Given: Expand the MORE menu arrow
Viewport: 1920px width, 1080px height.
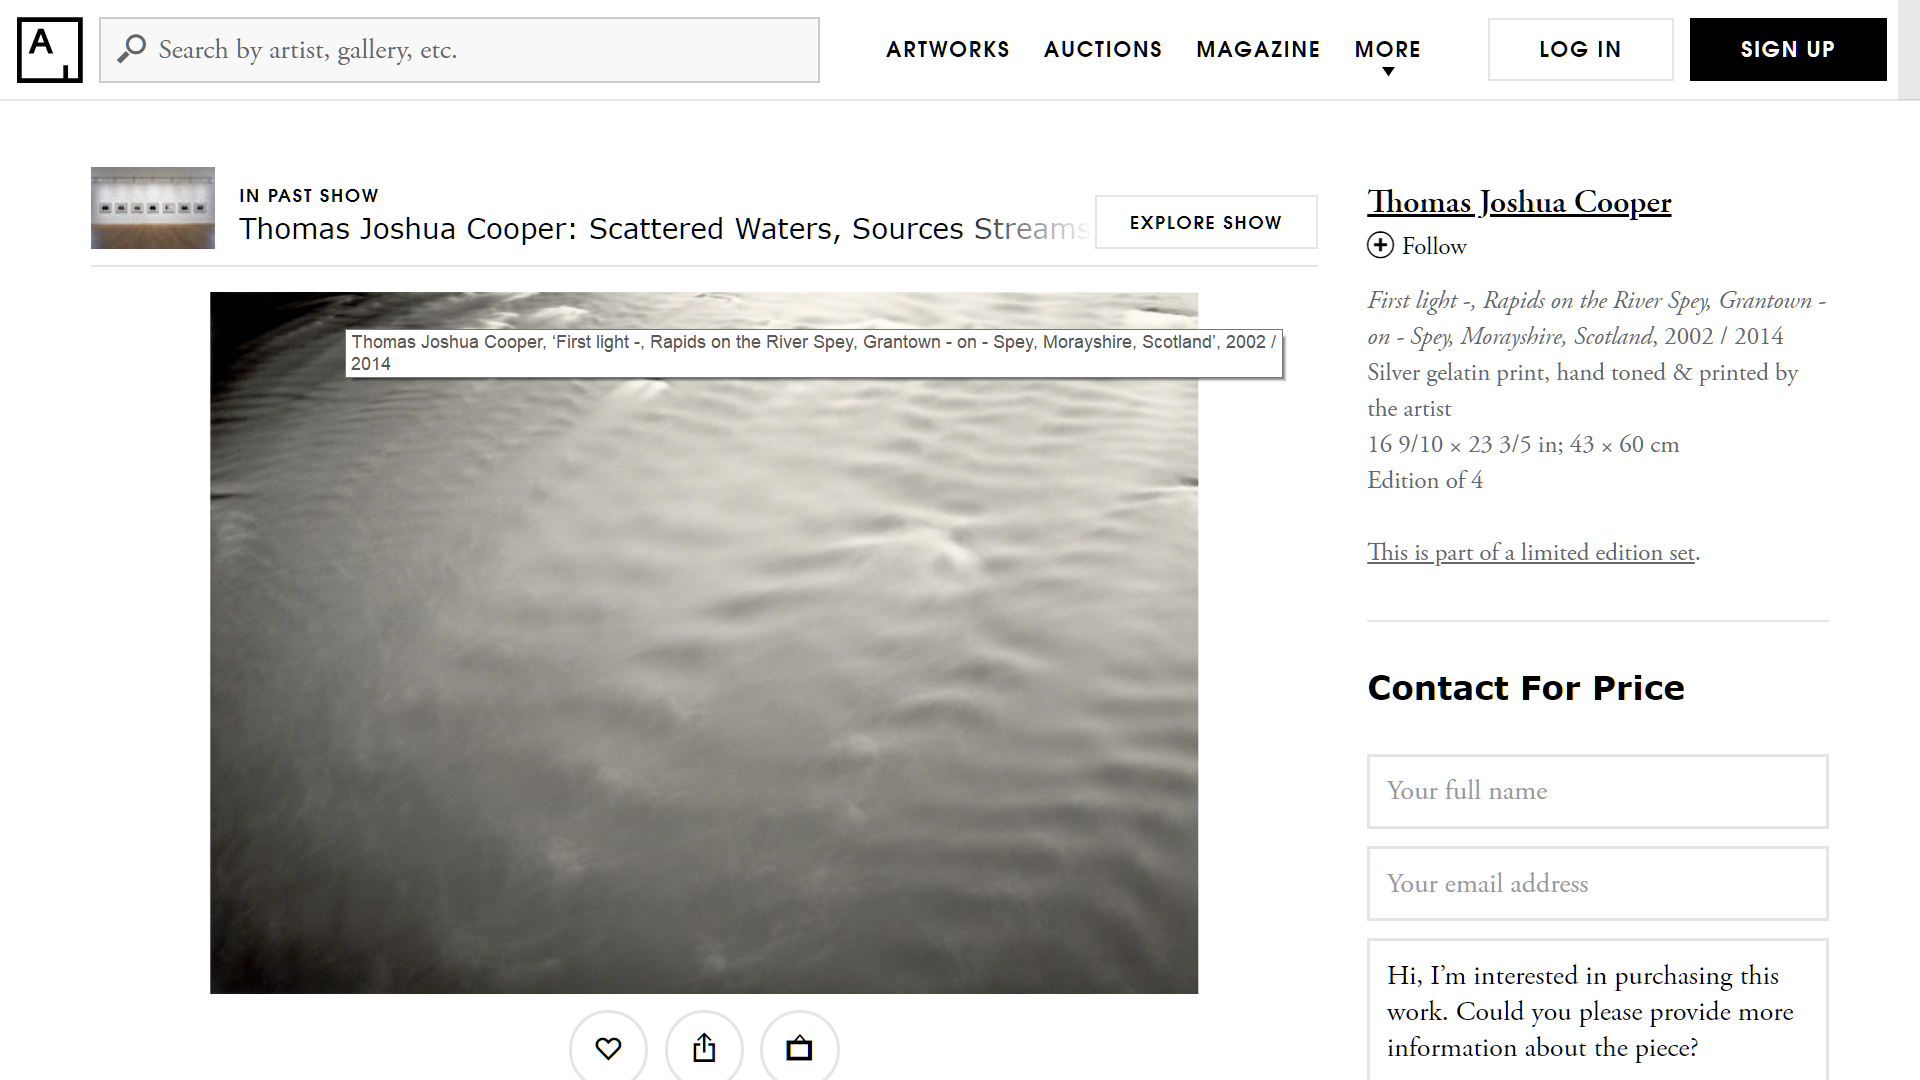Looking at the screenshot, I should click(1388, 72).
